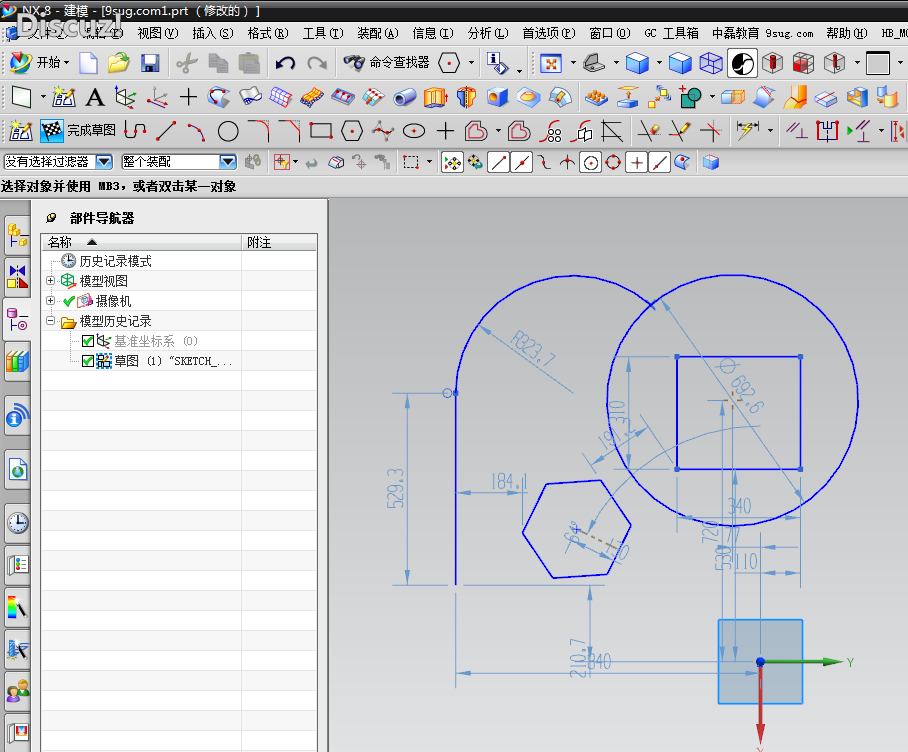The width and height of the screenshot is (908, 752).
Task: Toggle the arc center snap option
Action: 590,163
